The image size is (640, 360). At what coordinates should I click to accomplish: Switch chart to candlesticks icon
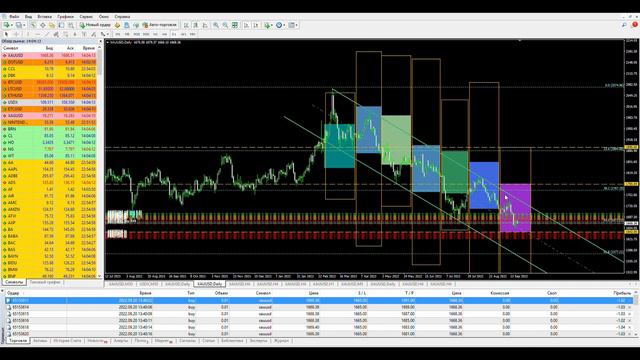coord(196,25)
